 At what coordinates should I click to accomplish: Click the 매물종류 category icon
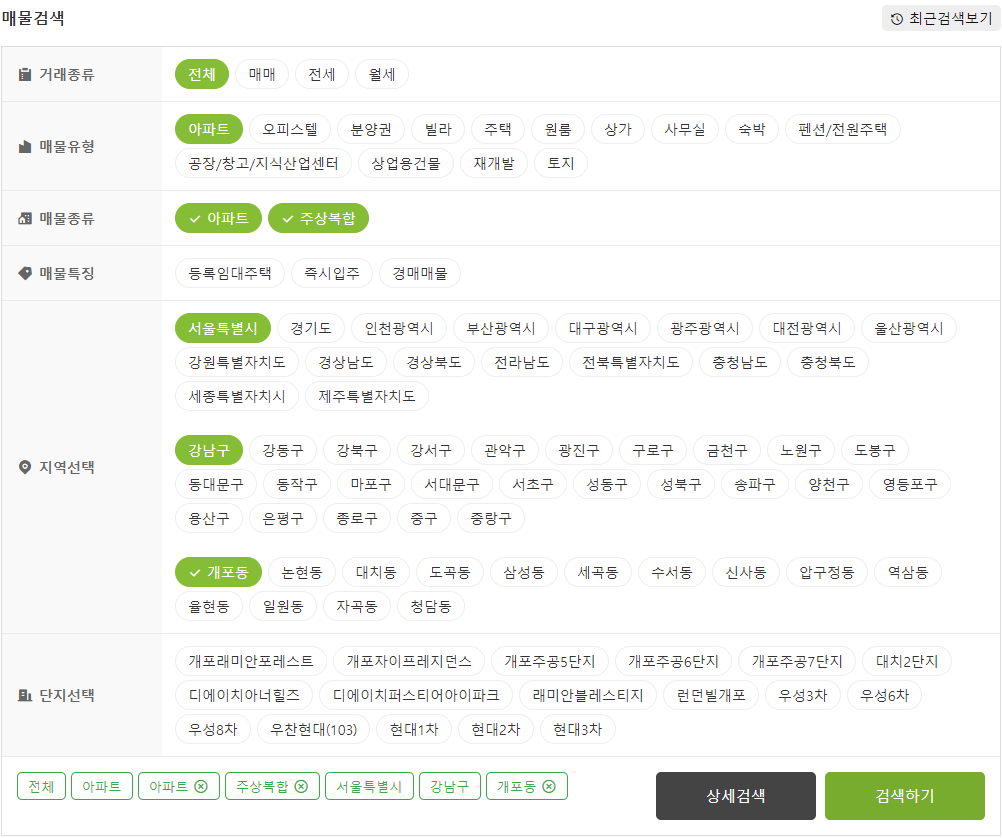[x=22, y=217]
